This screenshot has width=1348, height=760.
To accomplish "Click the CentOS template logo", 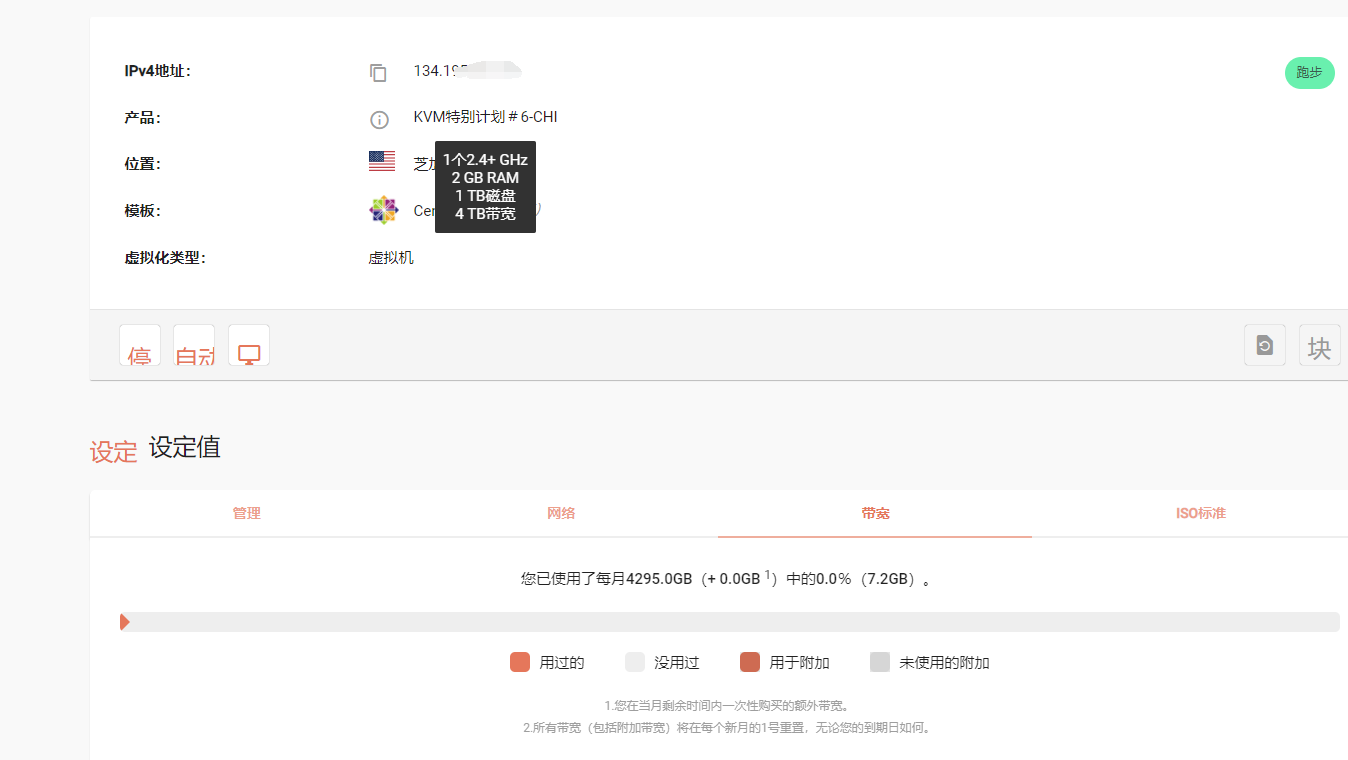I will 383,210.
